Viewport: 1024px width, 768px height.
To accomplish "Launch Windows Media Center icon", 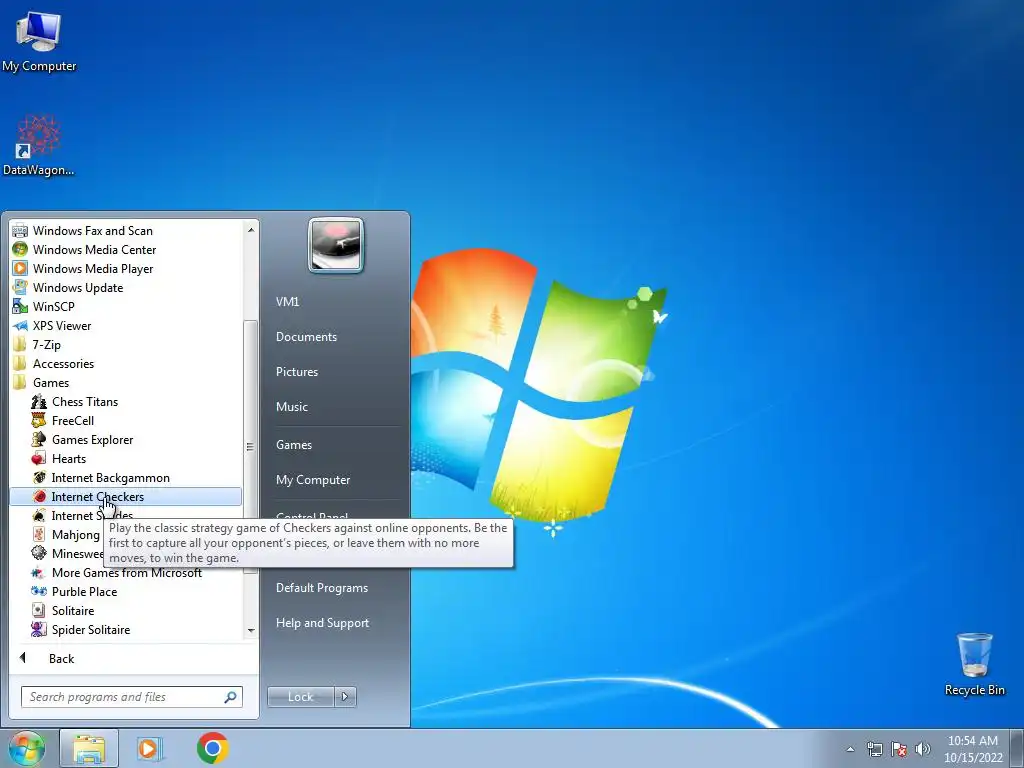I will click(x=20, y=249).
